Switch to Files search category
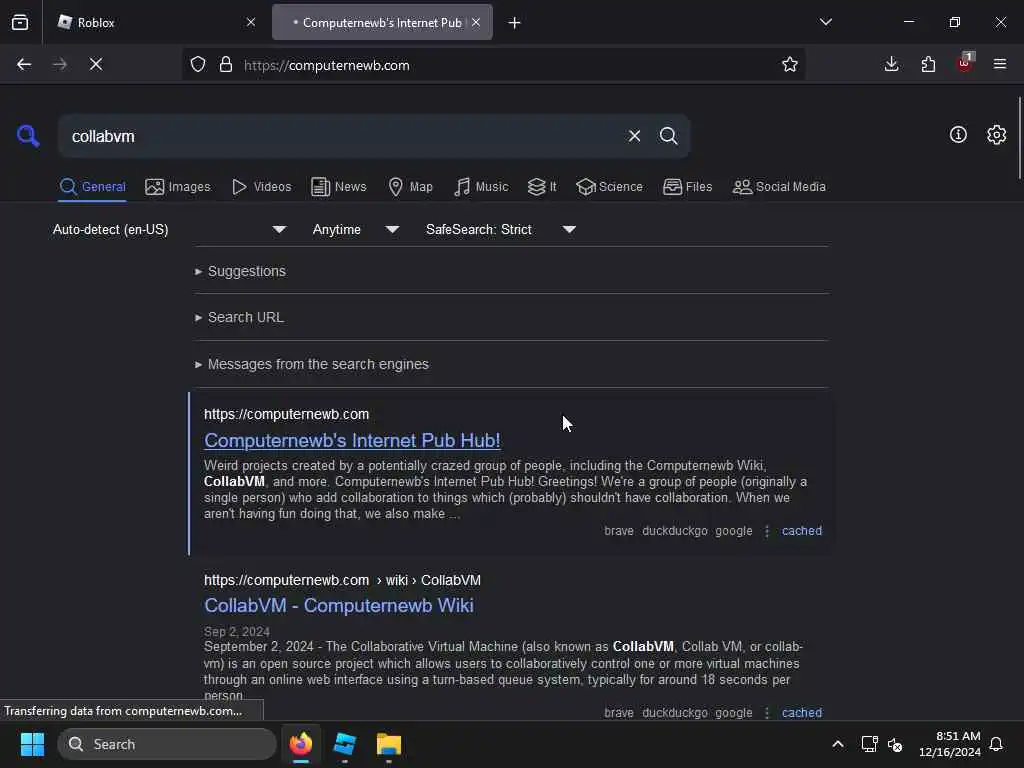The image size is (1024, 768). tap(687, 187)
